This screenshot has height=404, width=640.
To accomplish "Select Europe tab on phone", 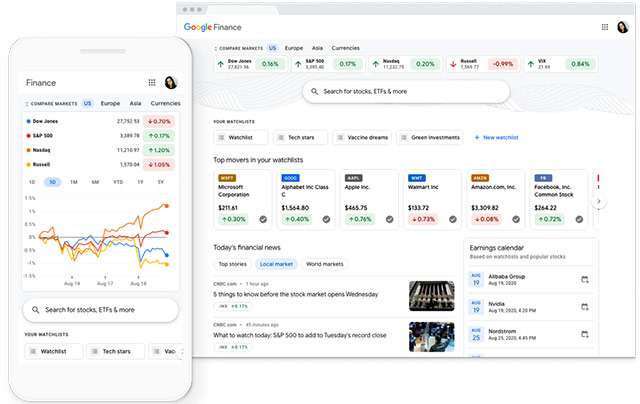I will click(110, 104).
